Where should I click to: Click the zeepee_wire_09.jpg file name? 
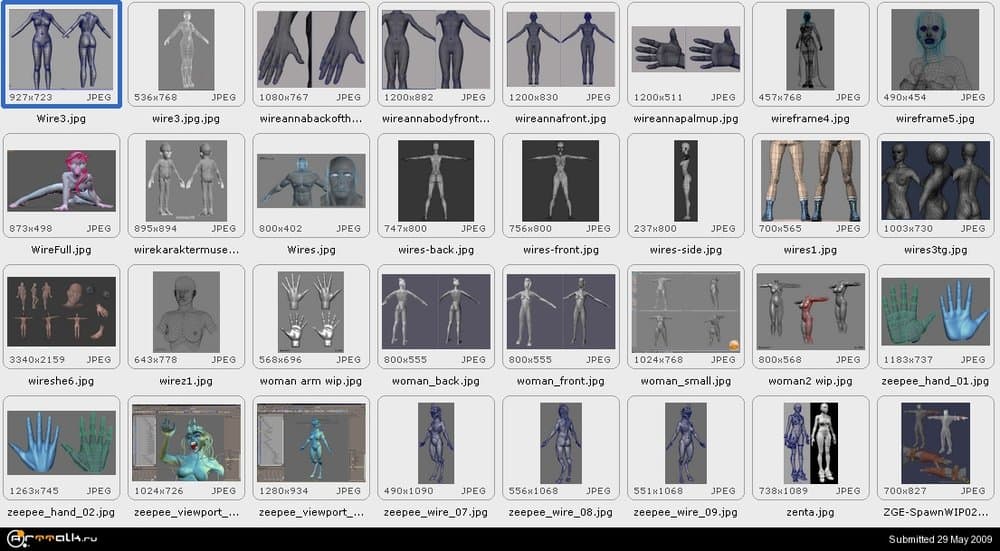click(x=686, y=512)
